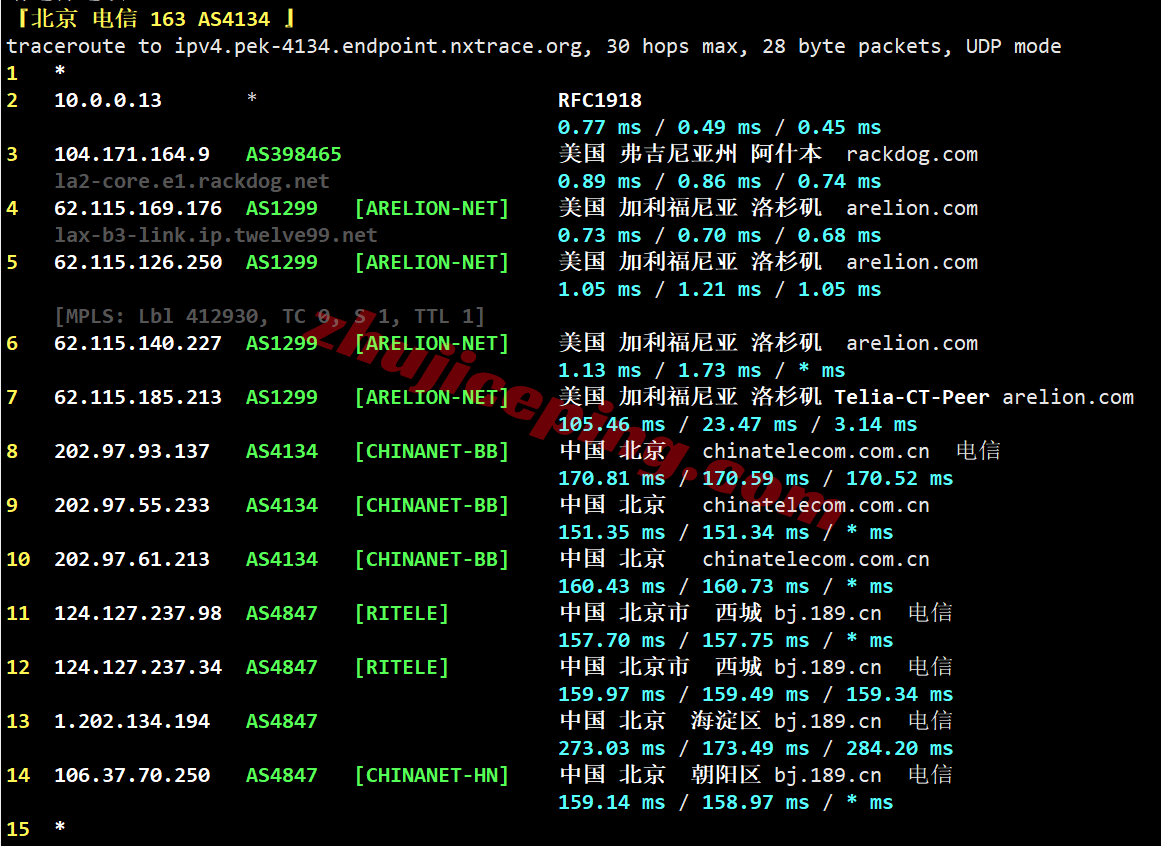Click latency value 159.14 ms
Screen dimensions: 1161x846
pos(612,803)
